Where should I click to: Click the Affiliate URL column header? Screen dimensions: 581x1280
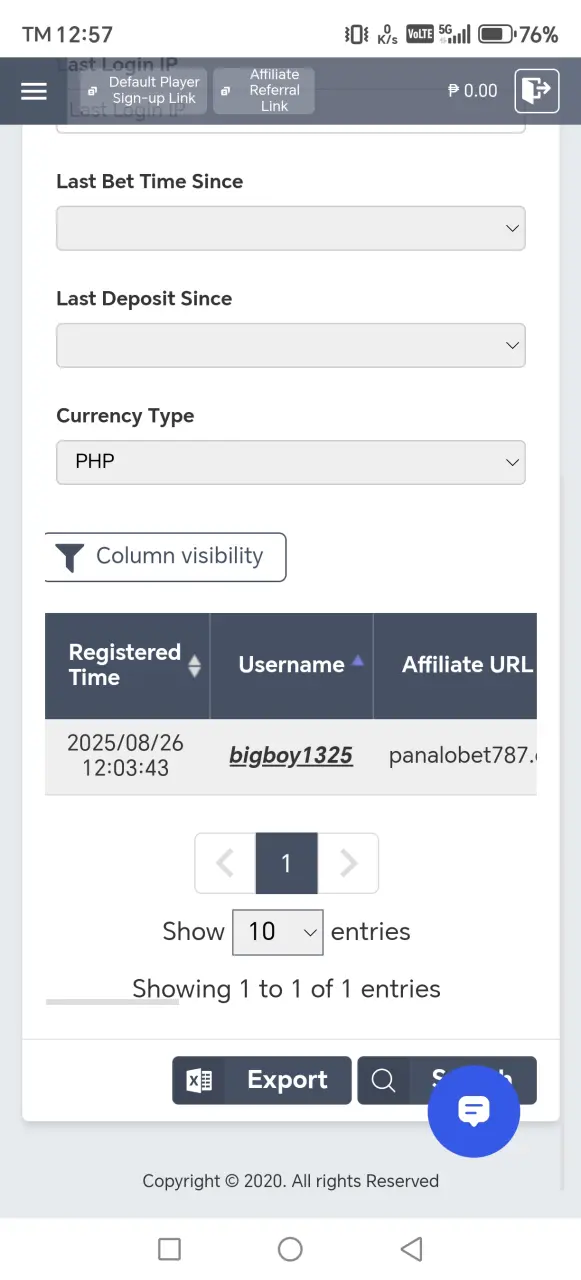(467, 664)
